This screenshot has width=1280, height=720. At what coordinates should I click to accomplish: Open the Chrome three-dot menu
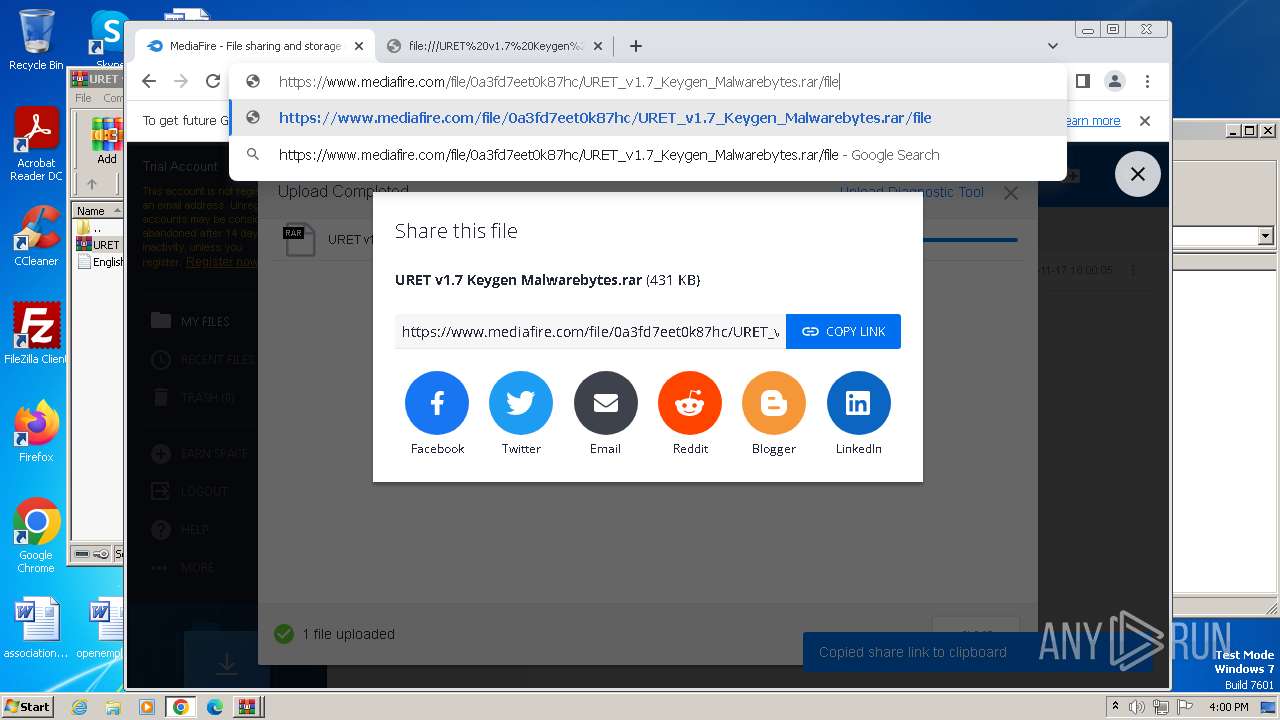pyautogui.click(x=1148, y=82)
